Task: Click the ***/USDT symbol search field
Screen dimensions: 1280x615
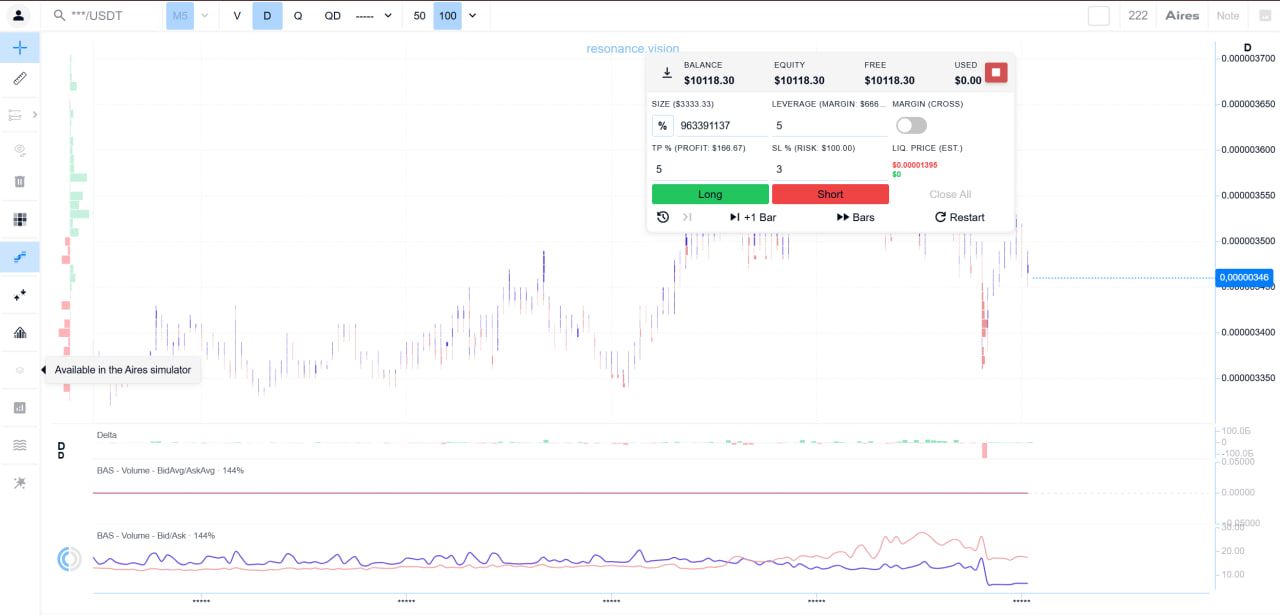Action: pos(105,16)
